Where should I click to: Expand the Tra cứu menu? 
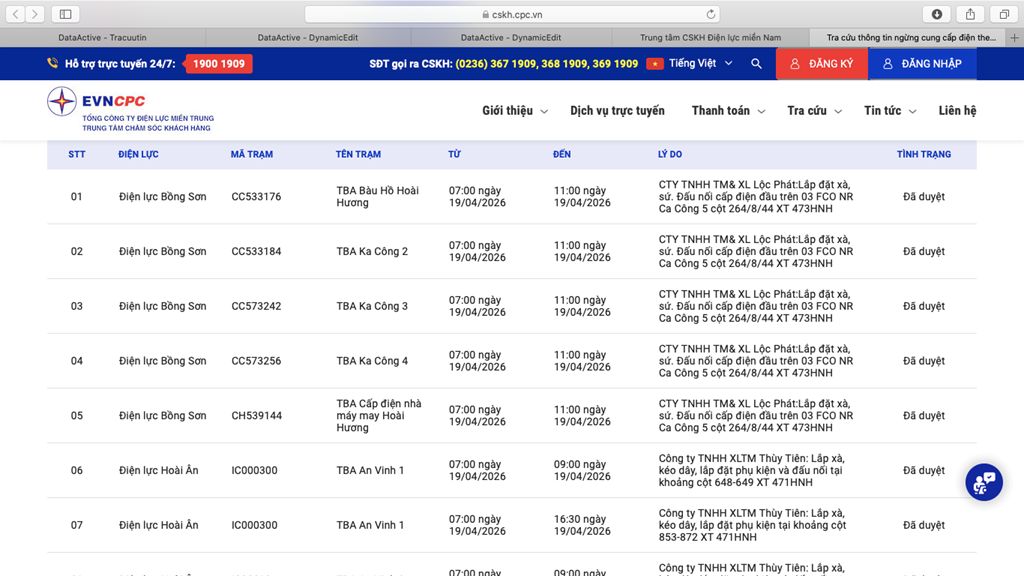[x=814, y=111]
